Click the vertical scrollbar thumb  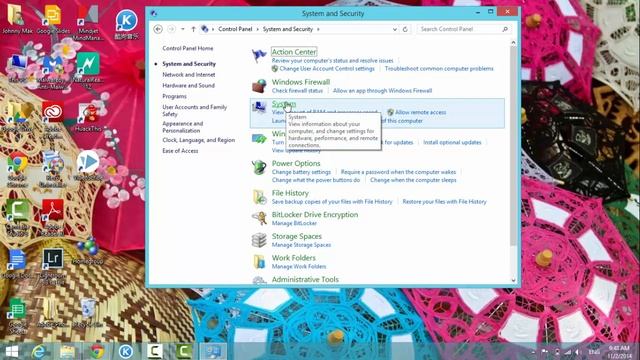(513, 147)
